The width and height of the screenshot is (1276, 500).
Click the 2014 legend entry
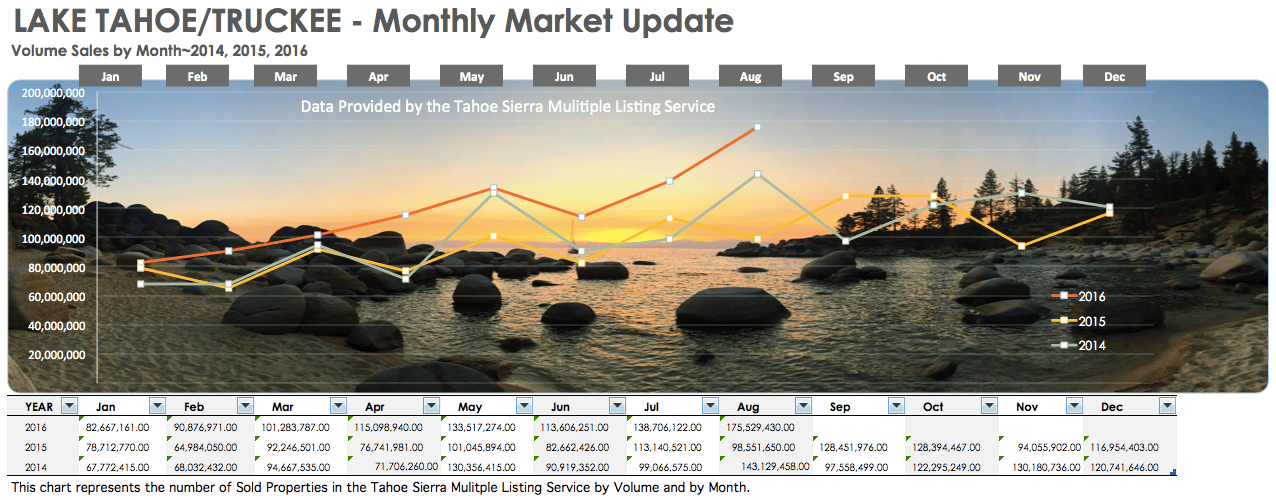(x=1077, y=345)
